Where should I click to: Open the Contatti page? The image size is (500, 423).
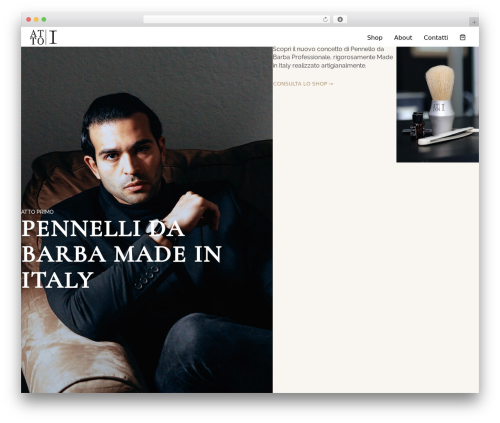pyautogui.click(x=436, y=37)
